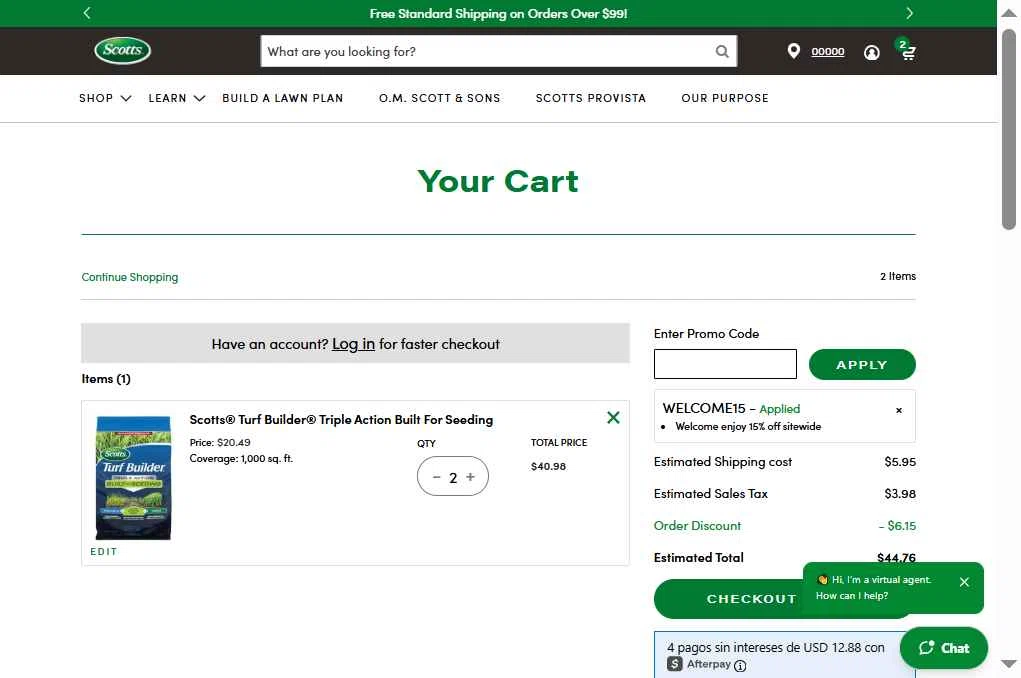This screenshot has height=678, width=1021.
Task: Open the shopping cart icon
Action: (907, 50)
